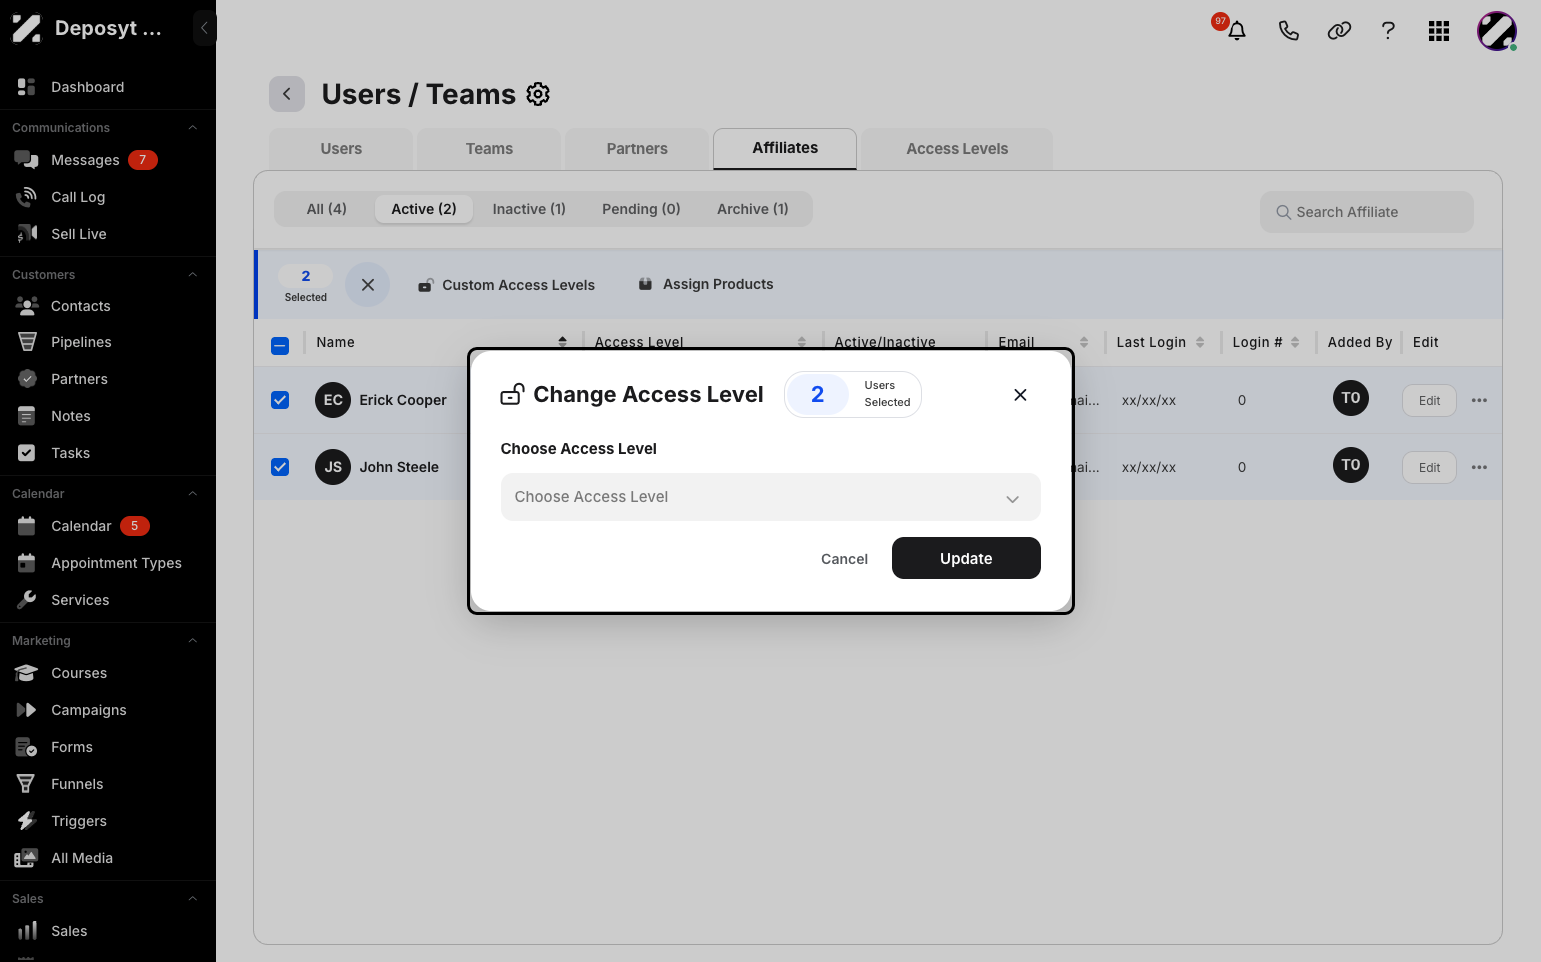The width and height of the screenshot is (1541, 962).
Task: Switch to the Access Levels tab
Action: click(957, 149)
